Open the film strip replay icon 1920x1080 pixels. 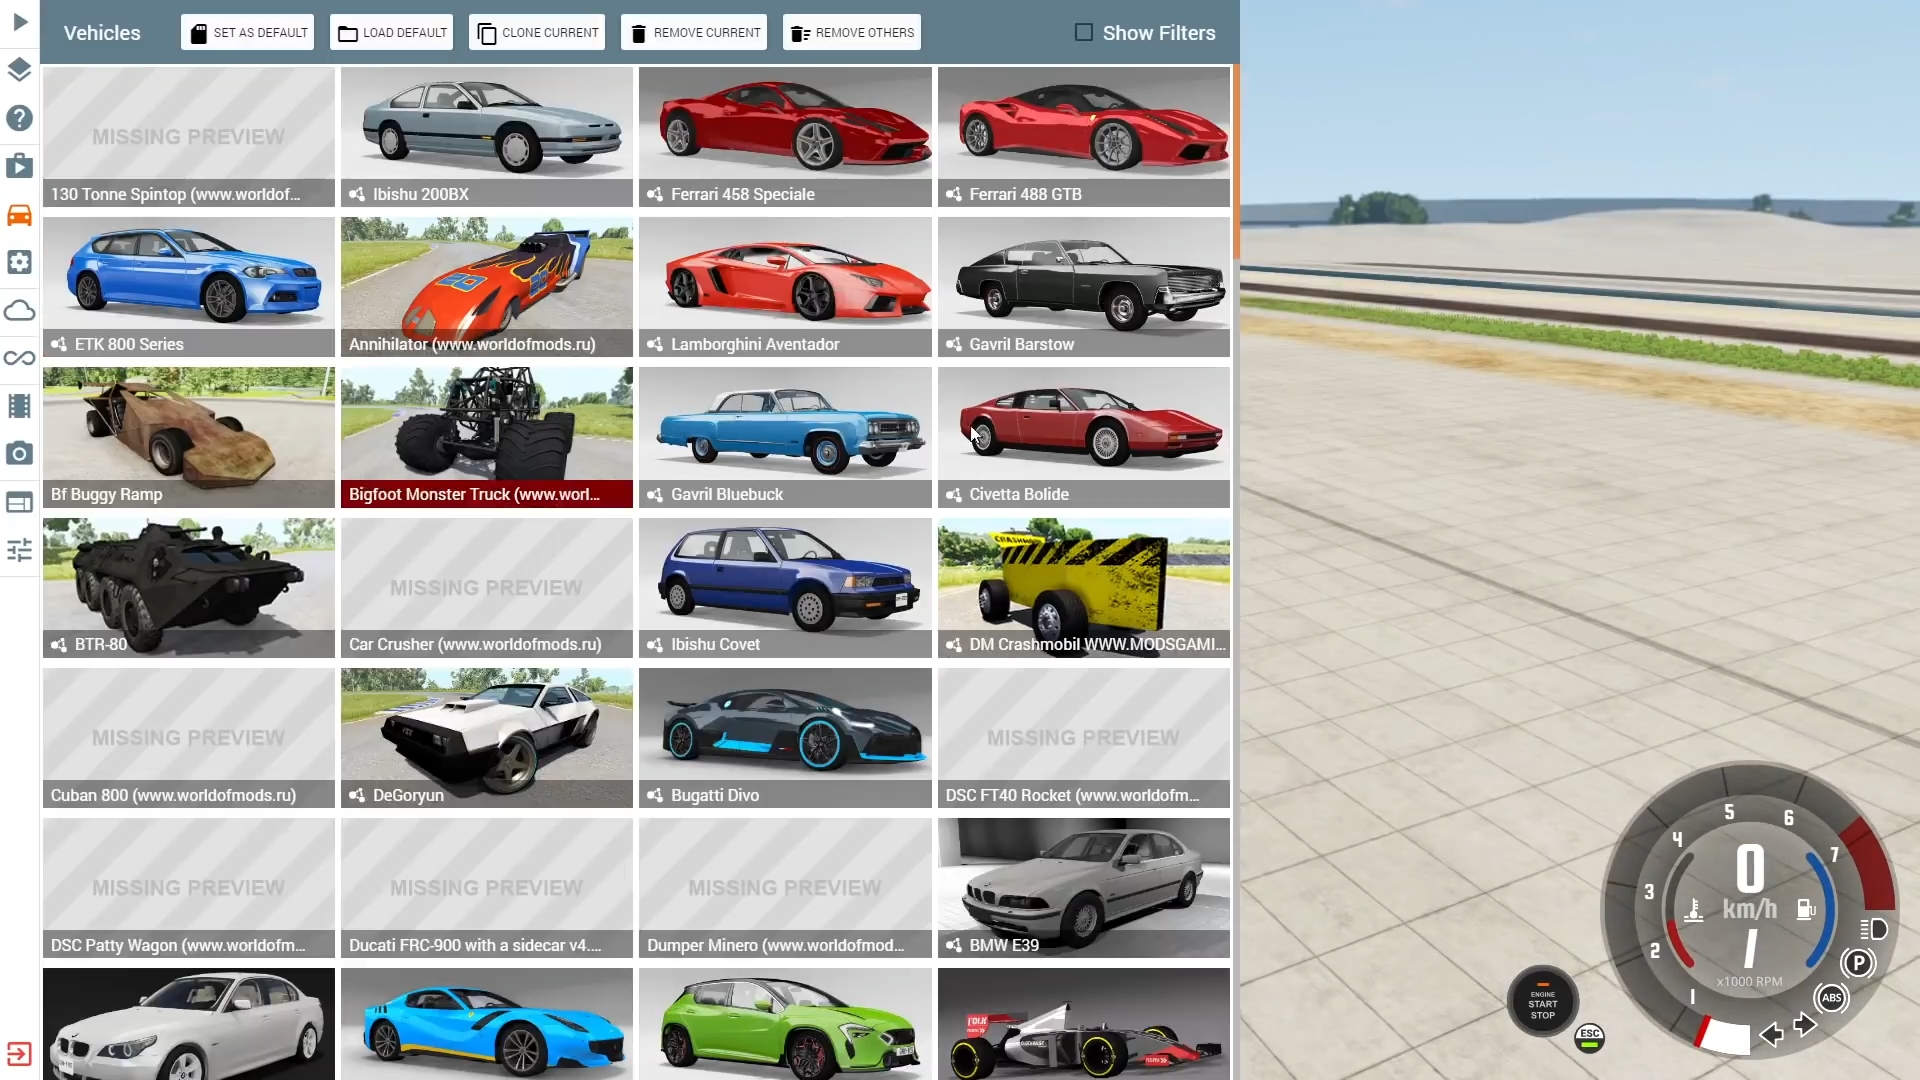20,406
